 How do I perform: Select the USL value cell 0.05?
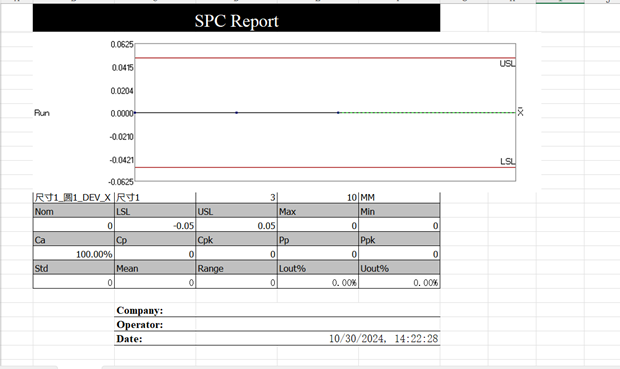point(236,225)
